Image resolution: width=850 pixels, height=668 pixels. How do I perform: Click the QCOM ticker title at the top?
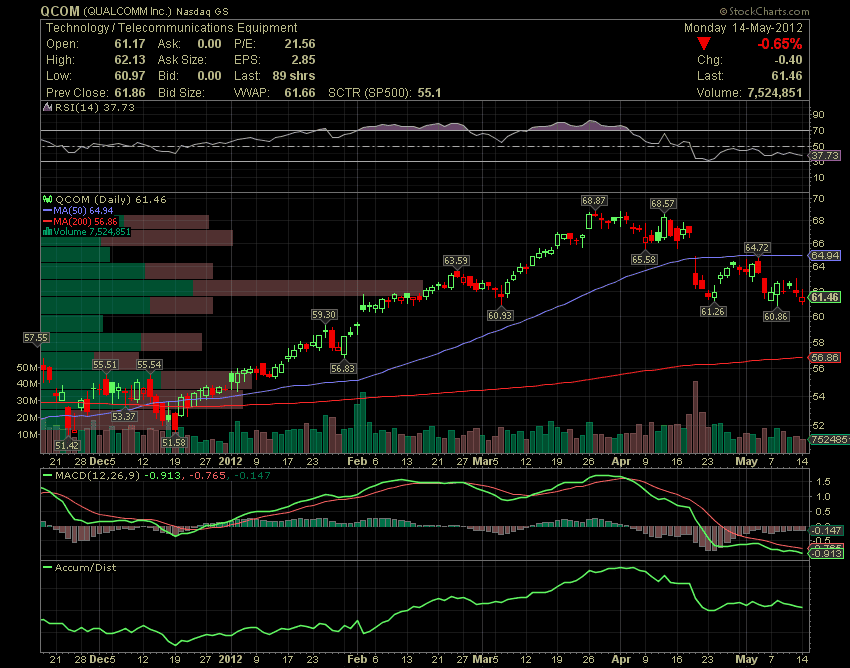pyautogui.click(x=60, y=11)
